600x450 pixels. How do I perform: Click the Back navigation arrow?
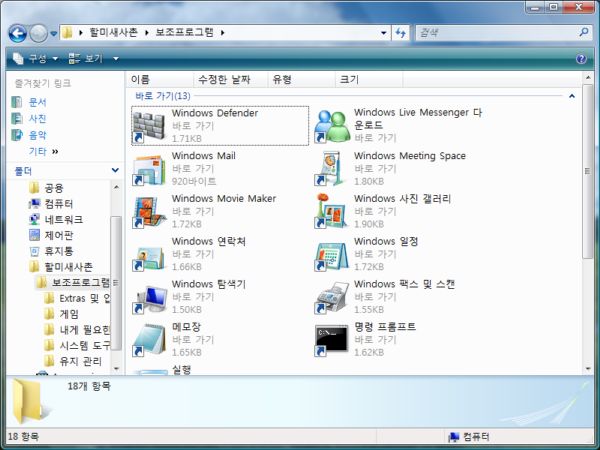[x=17, y=33]
